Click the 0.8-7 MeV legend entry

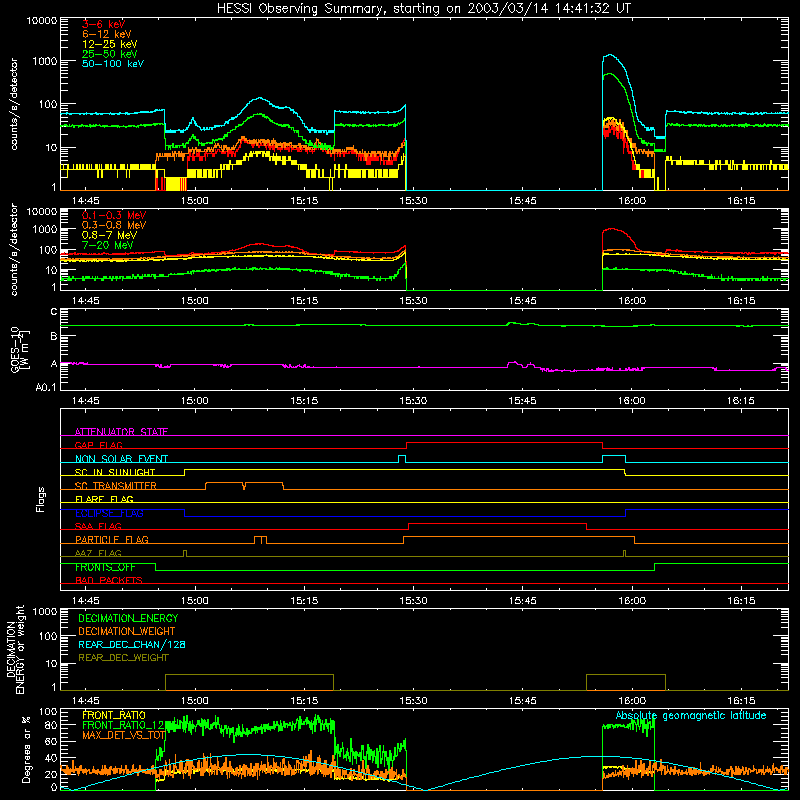[x=109, y=235]
